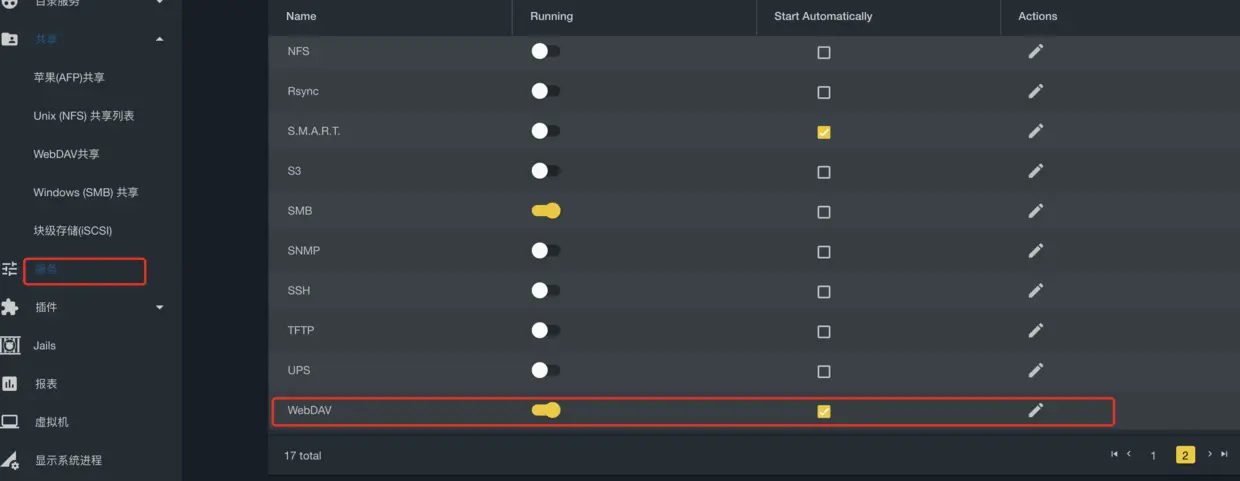Enable start automatically for Rsync

click(x=824, y=92)
